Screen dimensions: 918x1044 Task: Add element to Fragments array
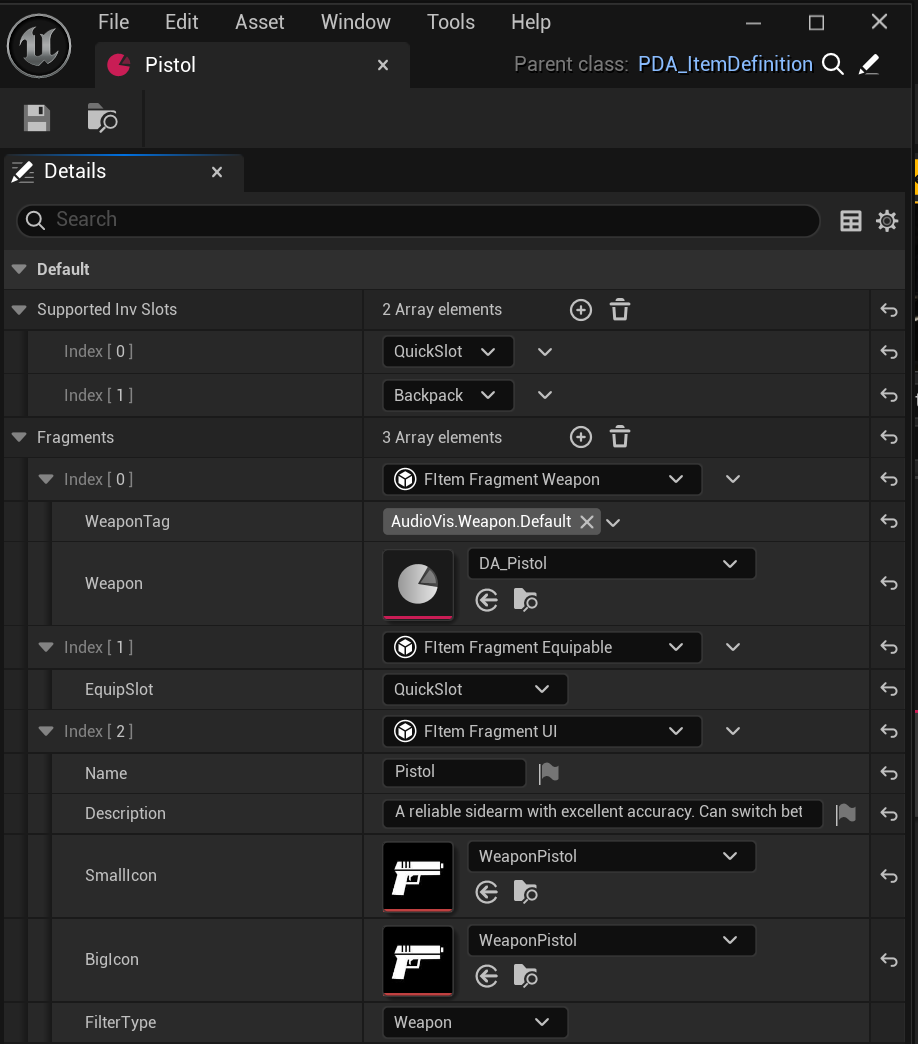tap(580, 437)
